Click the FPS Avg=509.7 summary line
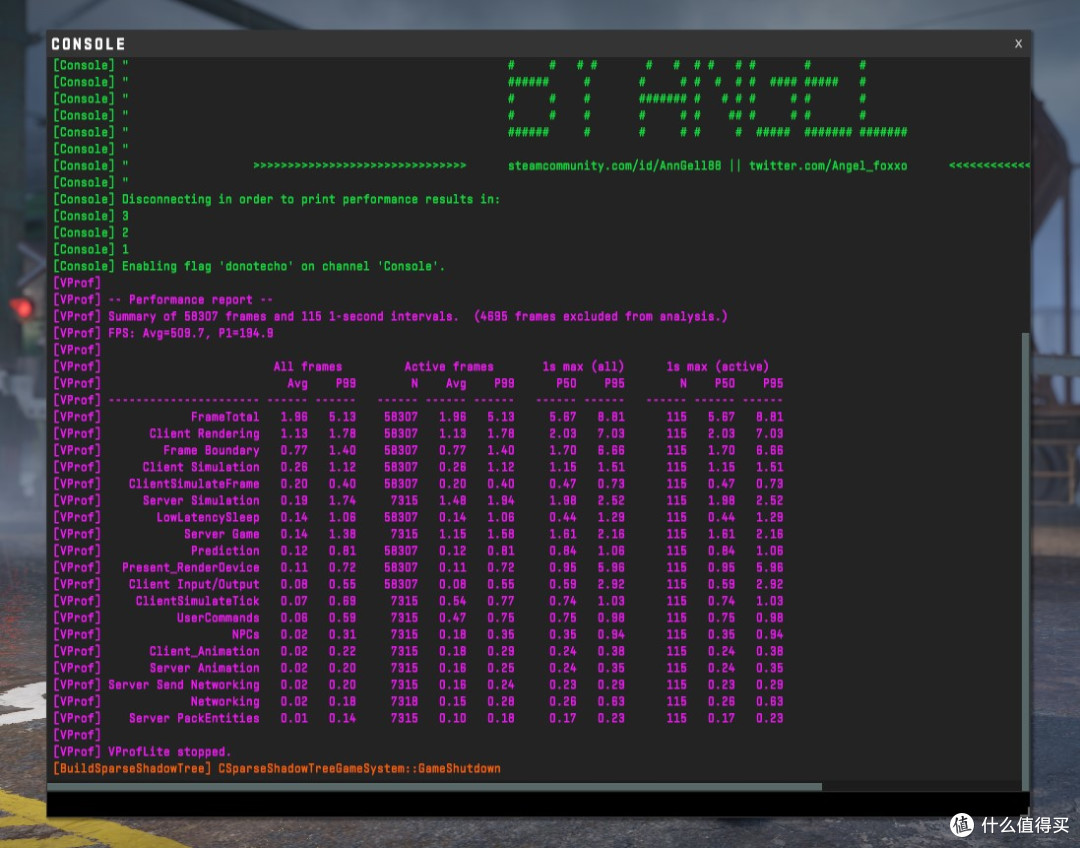This screenshot has width=1080, height=848. click(x=191, y=333)
